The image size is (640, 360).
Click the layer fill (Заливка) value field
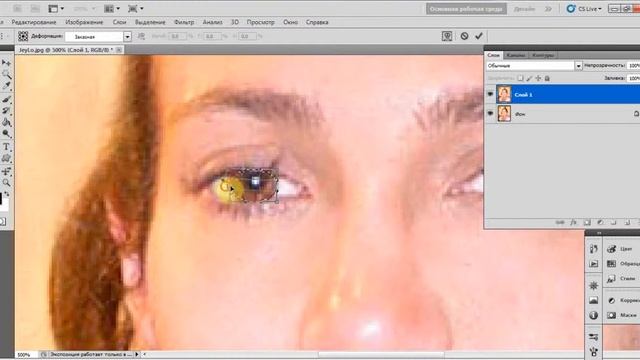(633, 78)
